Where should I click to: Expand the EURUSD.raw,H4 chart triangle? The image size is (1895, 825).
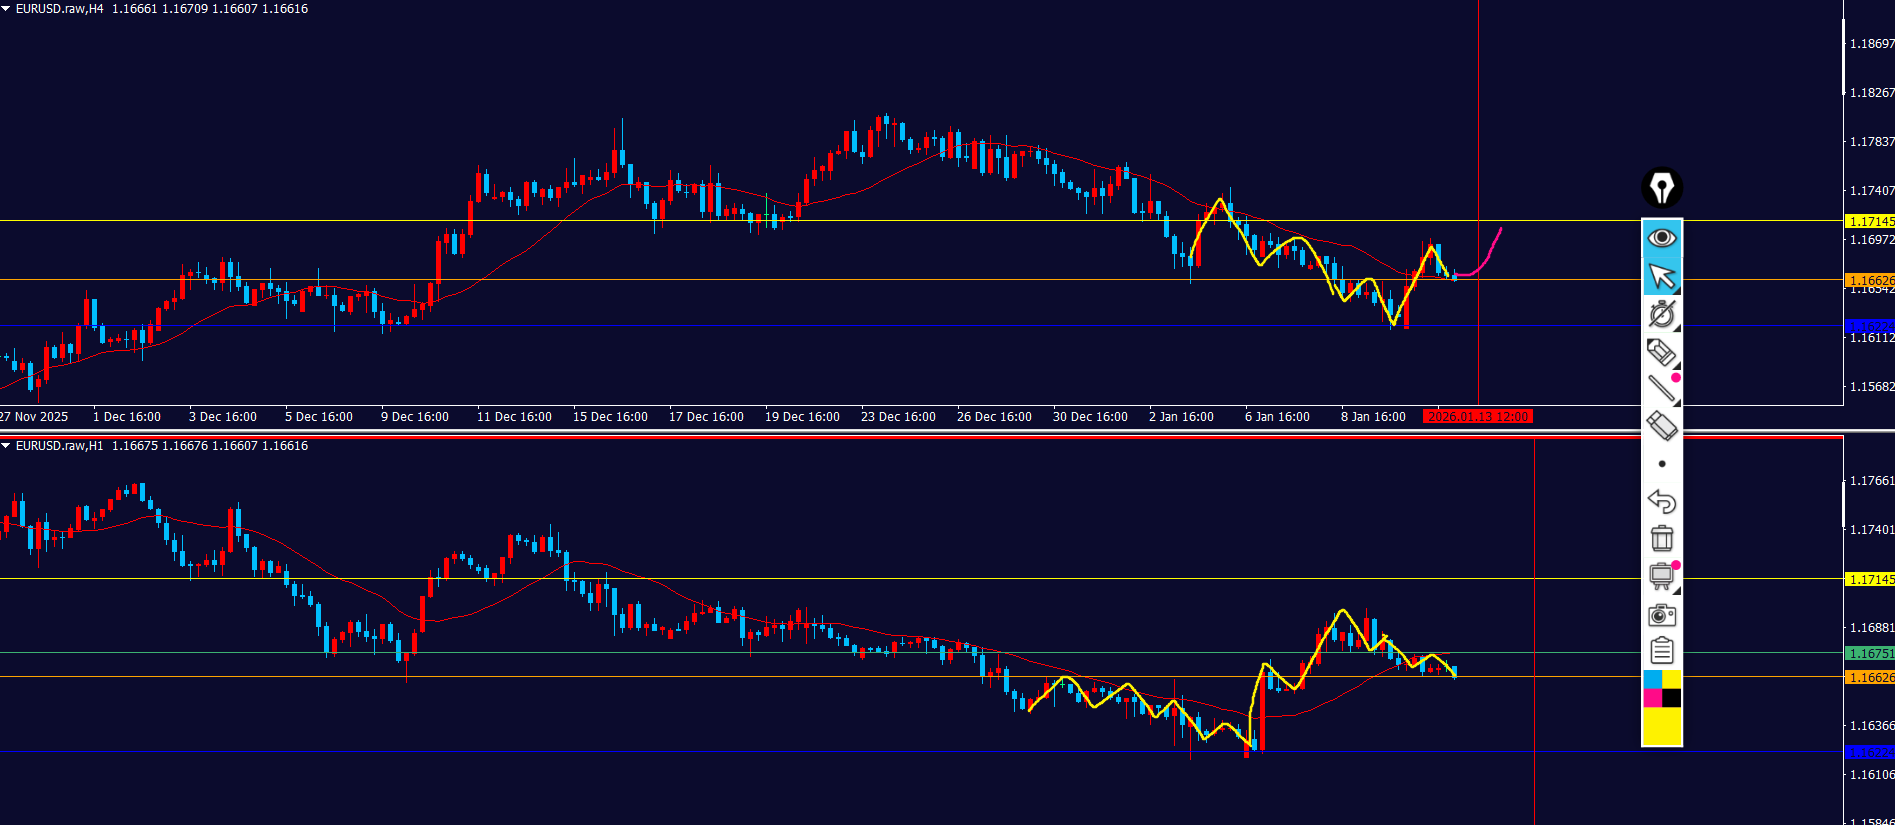[x=6, y=8]
